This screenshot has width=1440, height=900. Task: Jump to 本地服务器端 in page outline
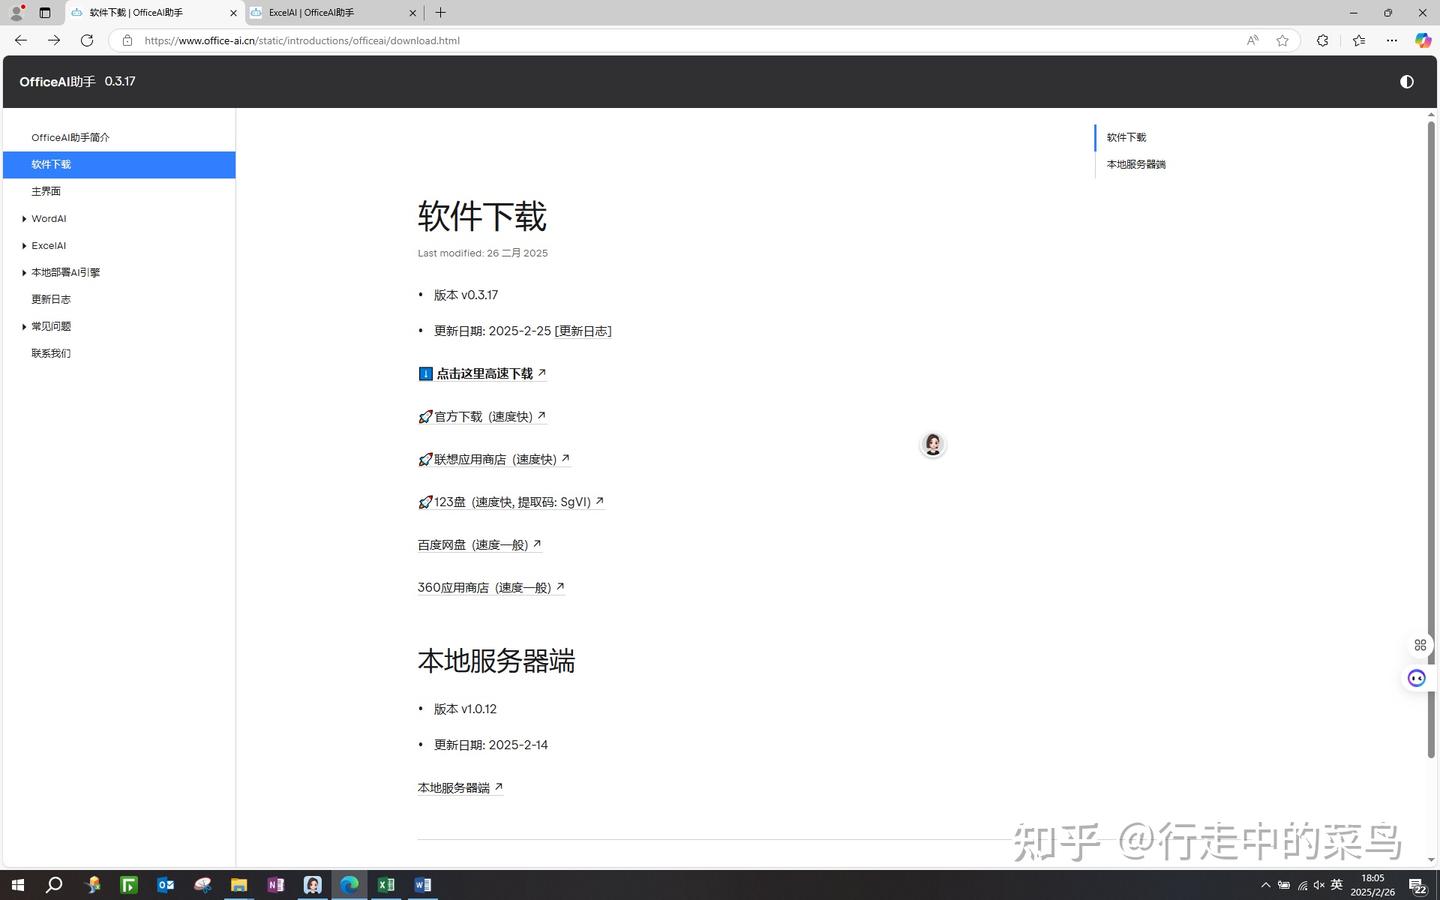point(1136,164)
